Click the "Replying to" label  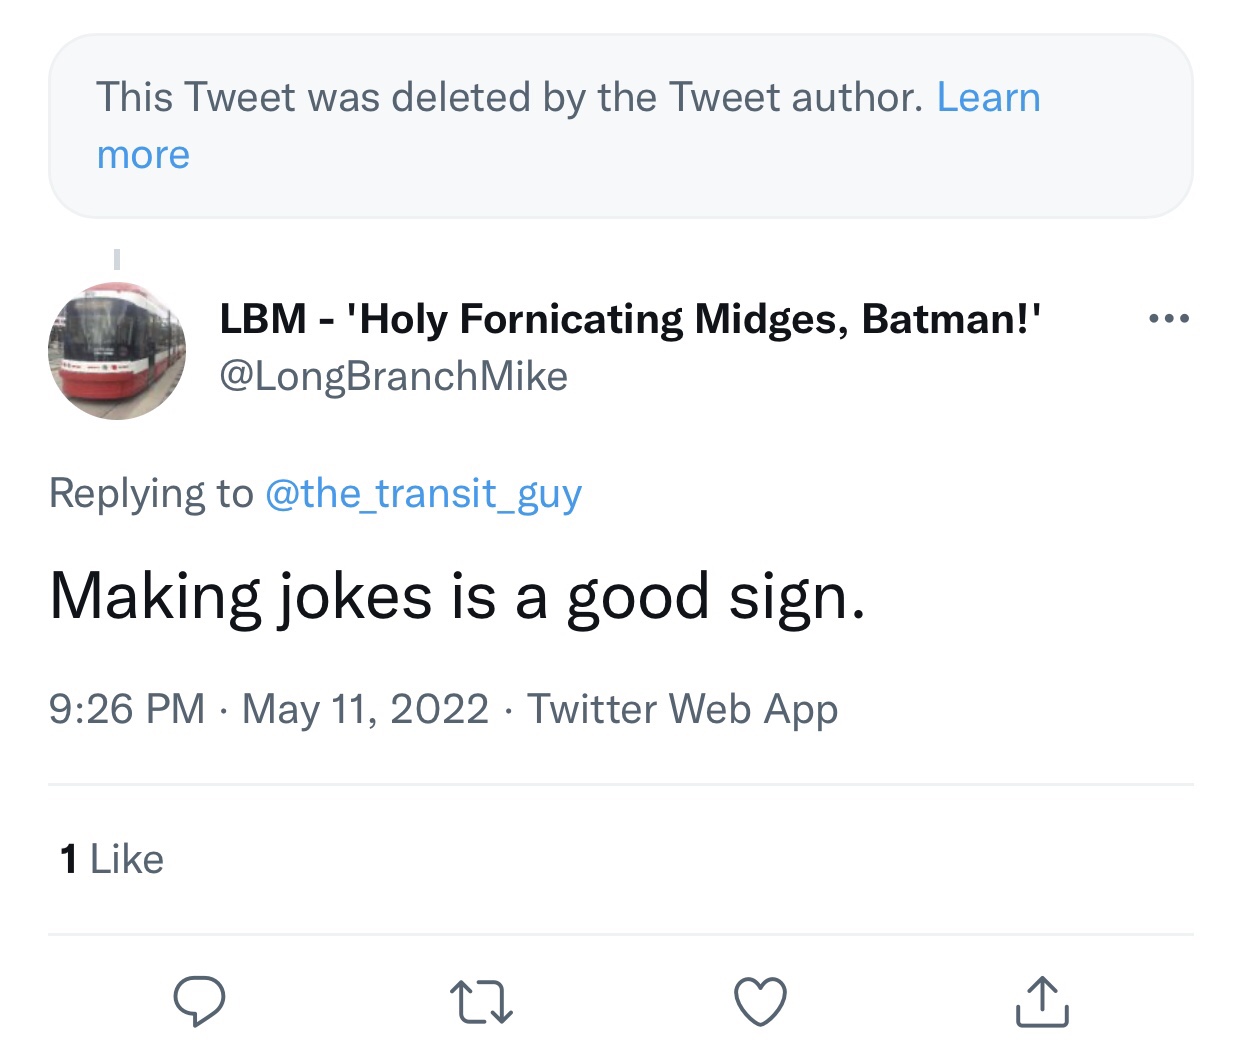tap(151, 493)
